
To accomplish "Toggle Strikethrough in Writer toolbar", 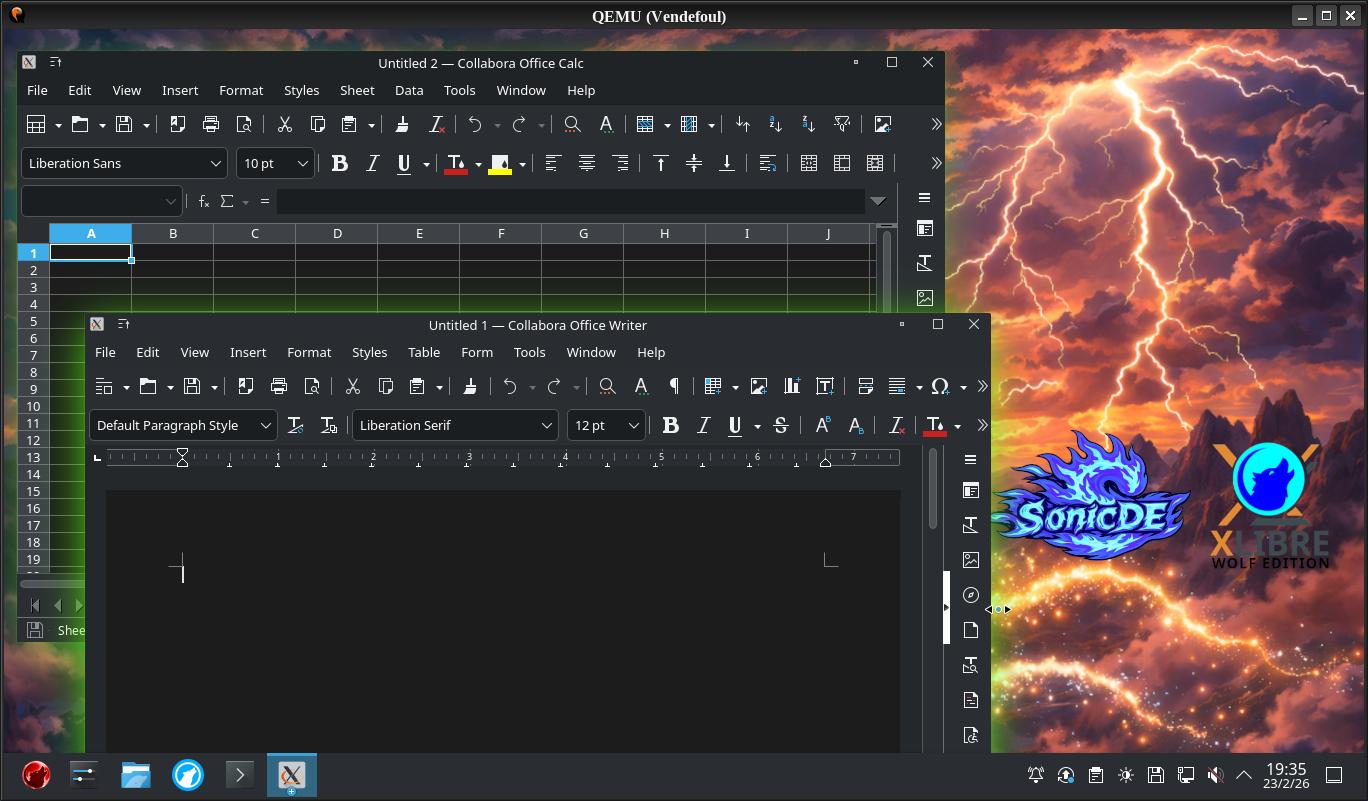I will (x=781, y=425).
